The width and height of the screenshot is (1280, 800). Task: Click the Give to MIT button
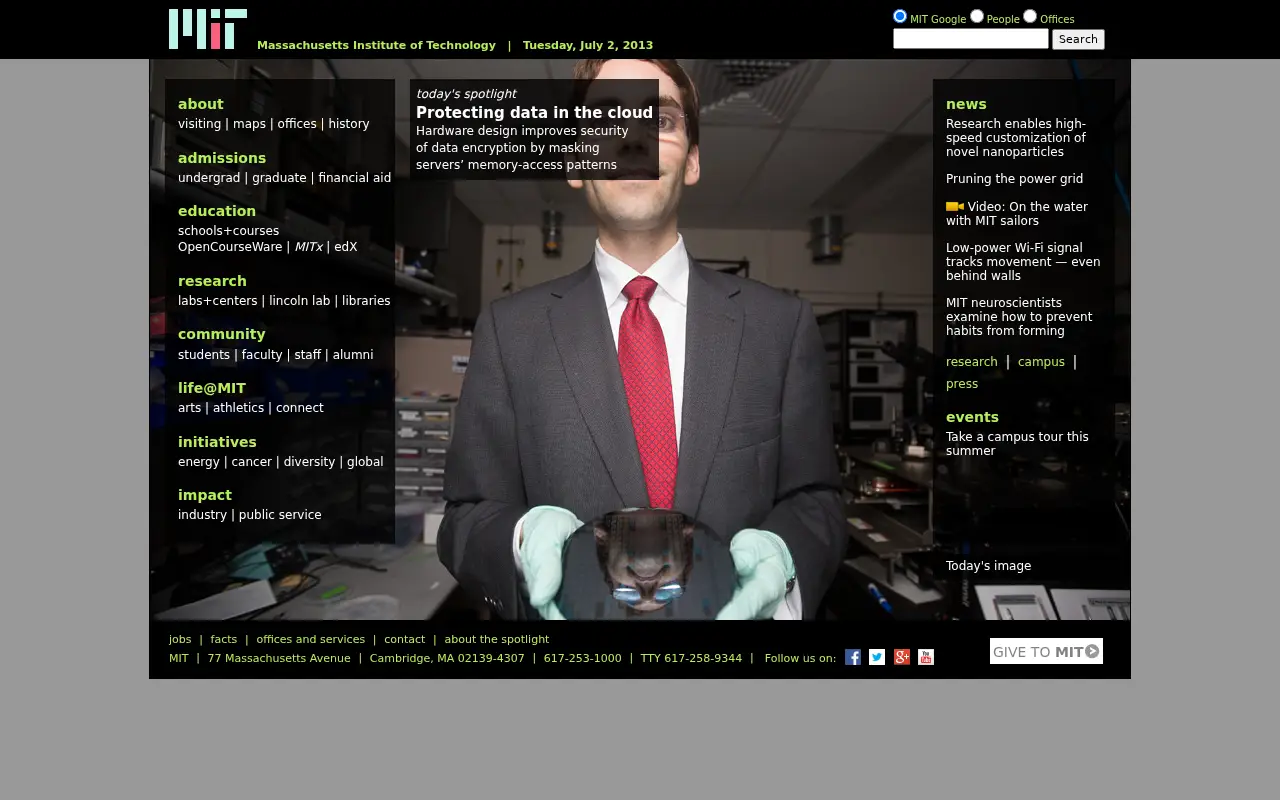coord(1046,651)
